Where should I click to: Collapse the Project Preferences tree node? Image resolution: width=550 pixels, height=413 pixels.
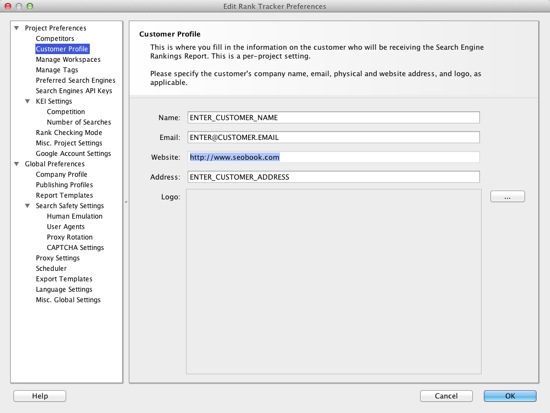coord(16,28)
